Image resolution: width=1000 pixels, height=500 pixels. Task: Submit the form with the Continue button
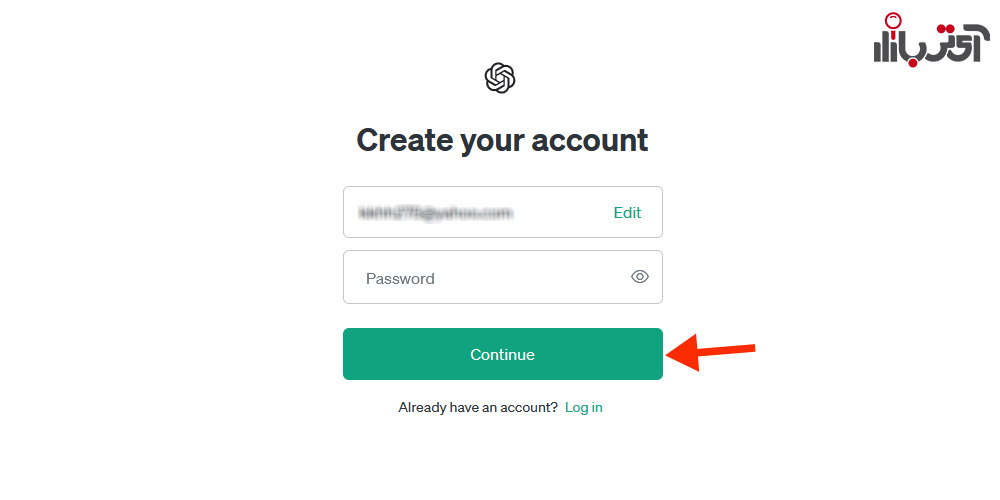tap(503, 354)
